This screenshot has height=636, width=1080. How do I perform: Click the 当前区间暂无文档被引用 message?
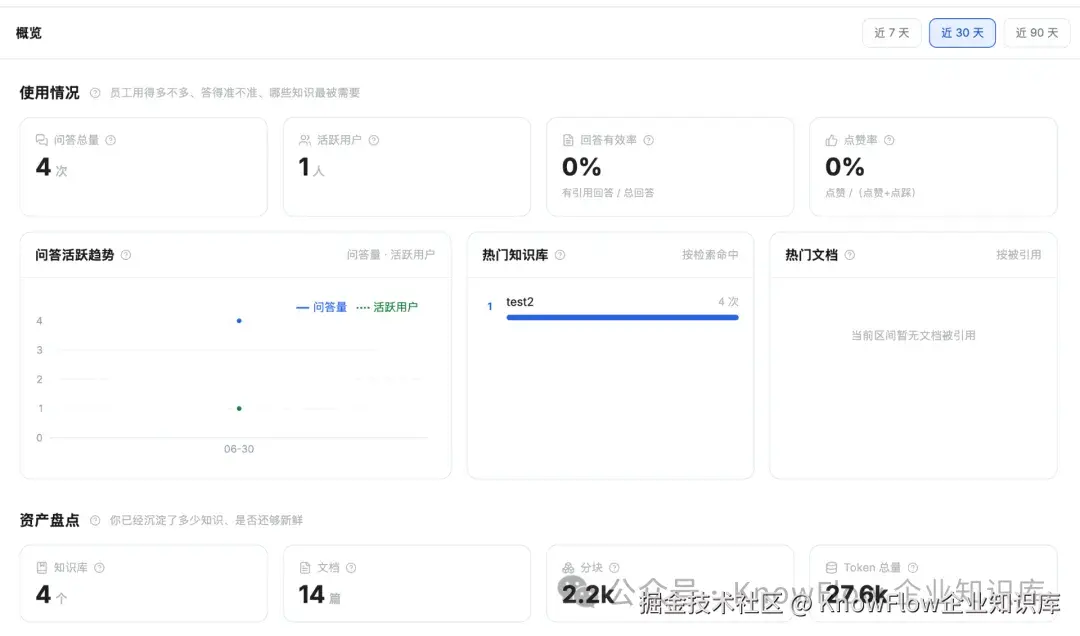pyautogui.click(x=913, y=336)
